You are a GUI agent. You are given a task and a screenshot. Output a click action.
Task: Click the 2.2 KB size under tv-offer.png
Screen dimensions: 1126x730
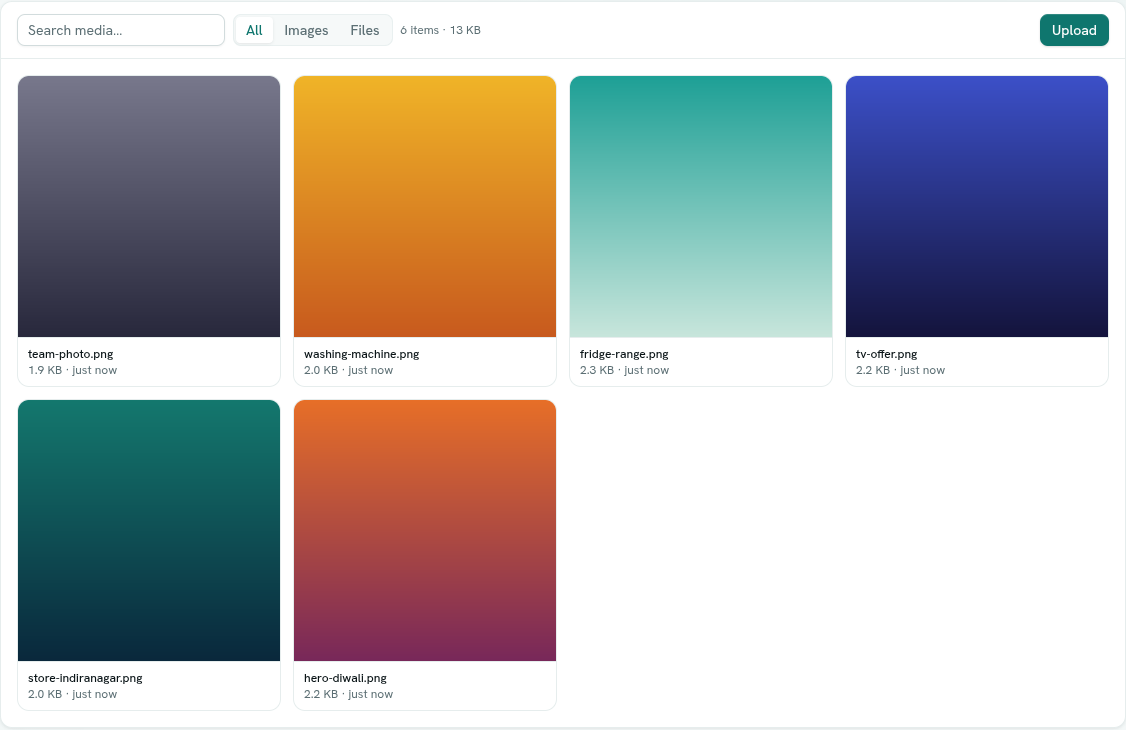873,370
